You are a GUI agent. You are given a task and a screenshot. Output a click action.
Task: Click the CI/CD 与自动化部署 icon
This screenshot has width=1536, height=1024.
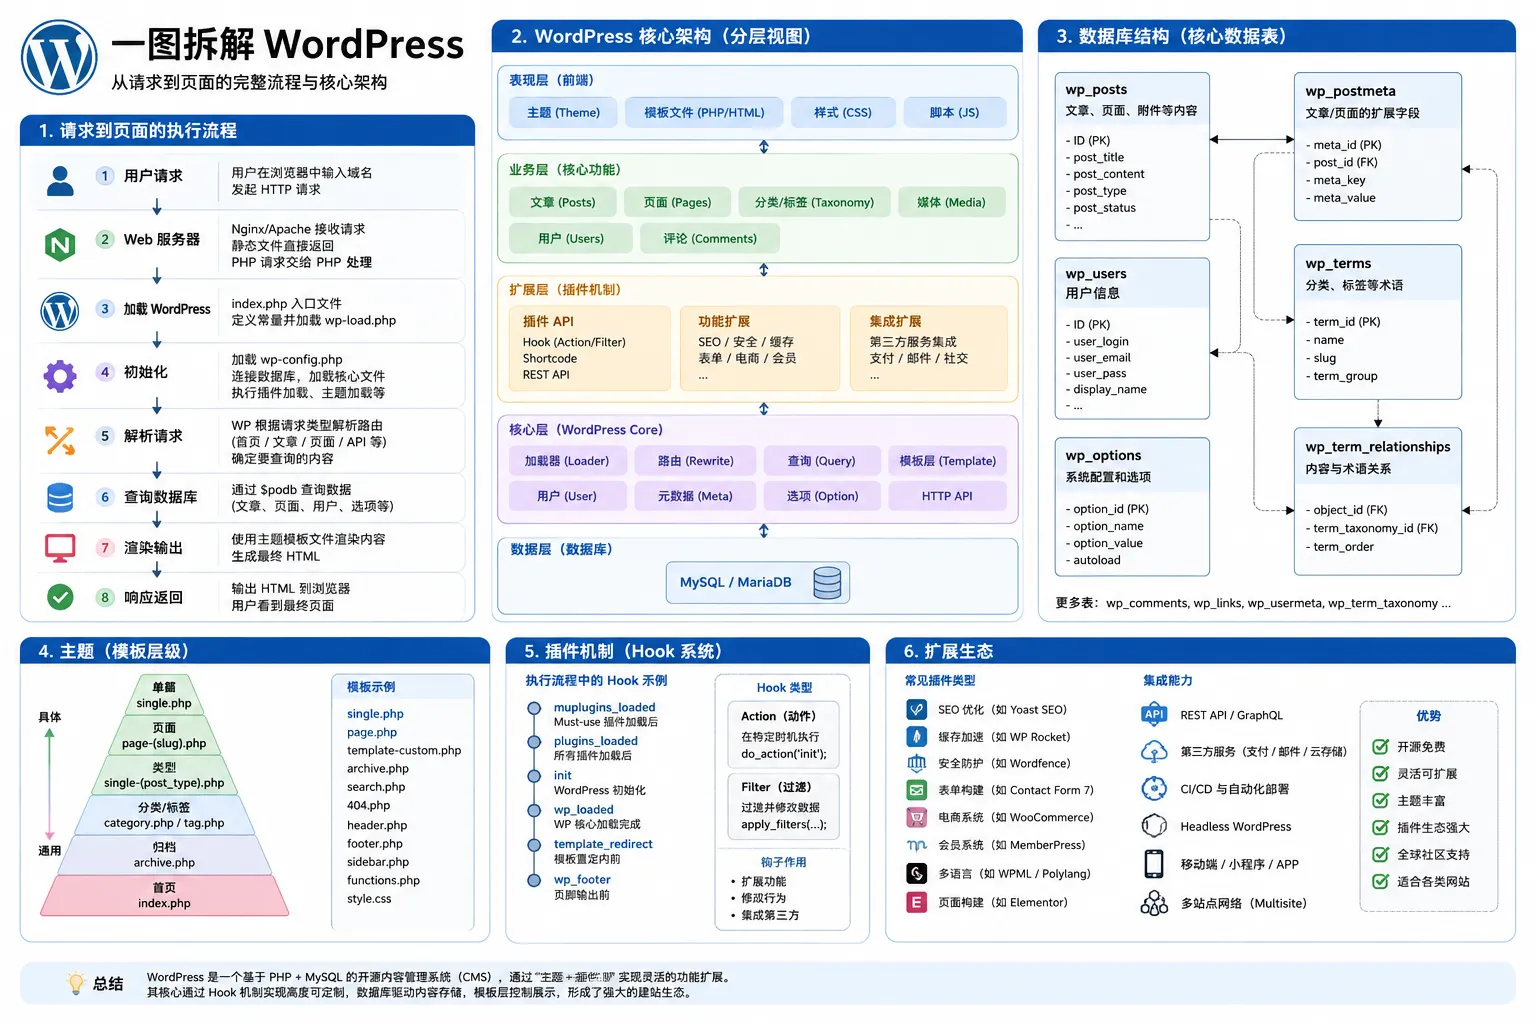click(x=1154, y=788)
